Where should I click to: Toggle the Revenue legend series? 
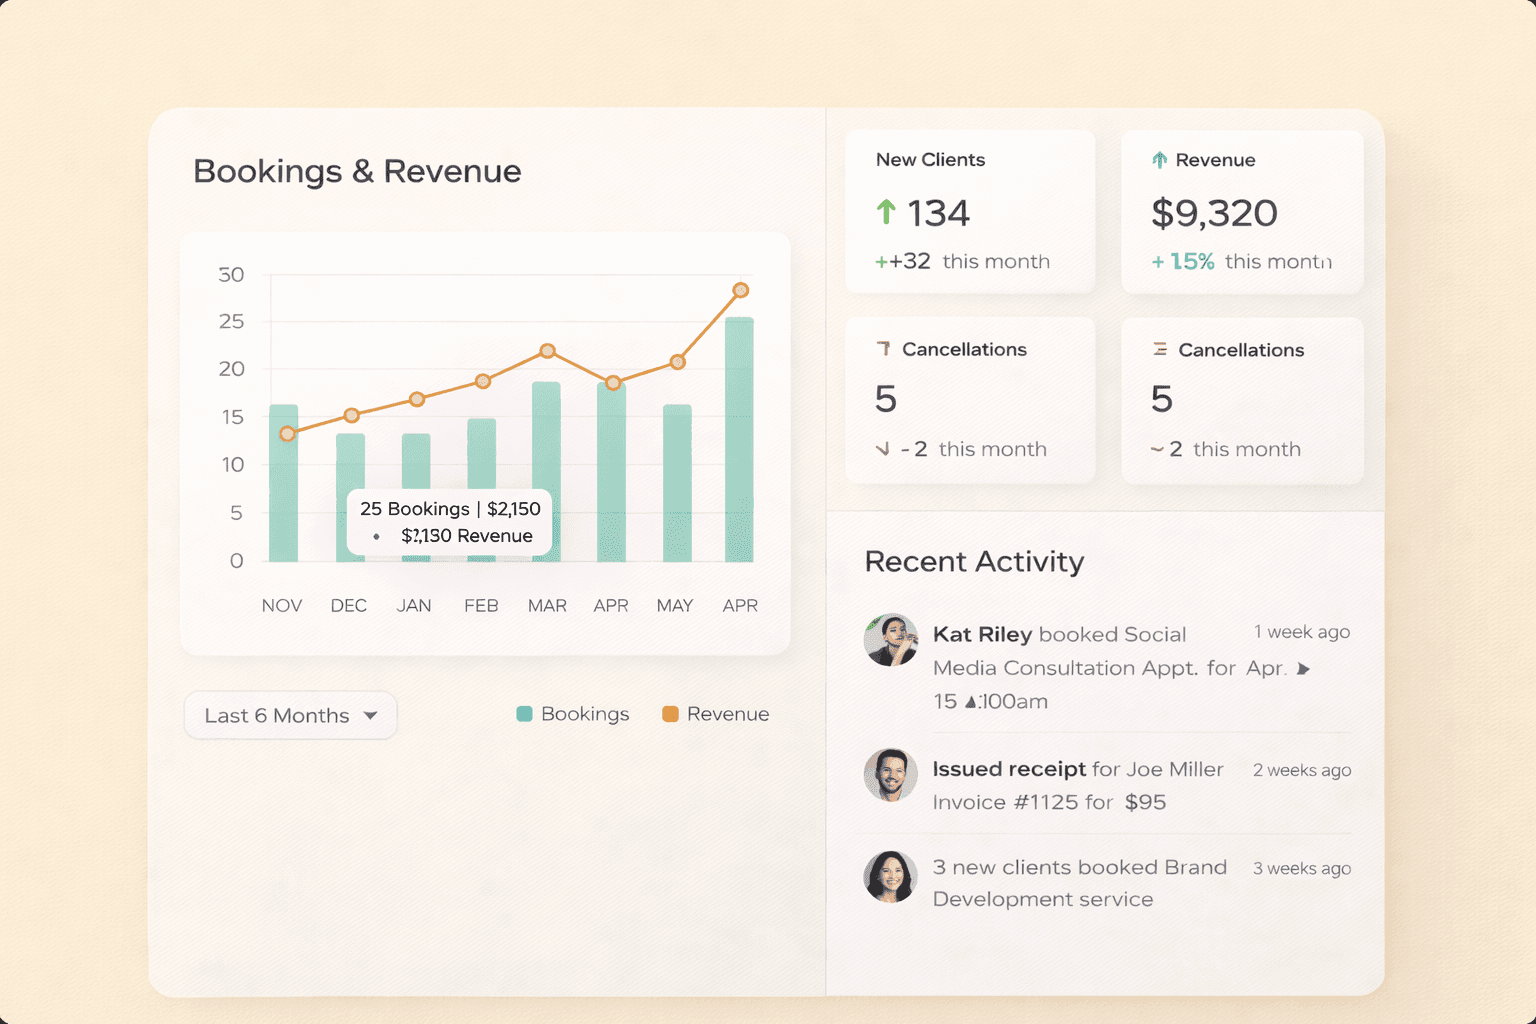[x=716, y=714]
